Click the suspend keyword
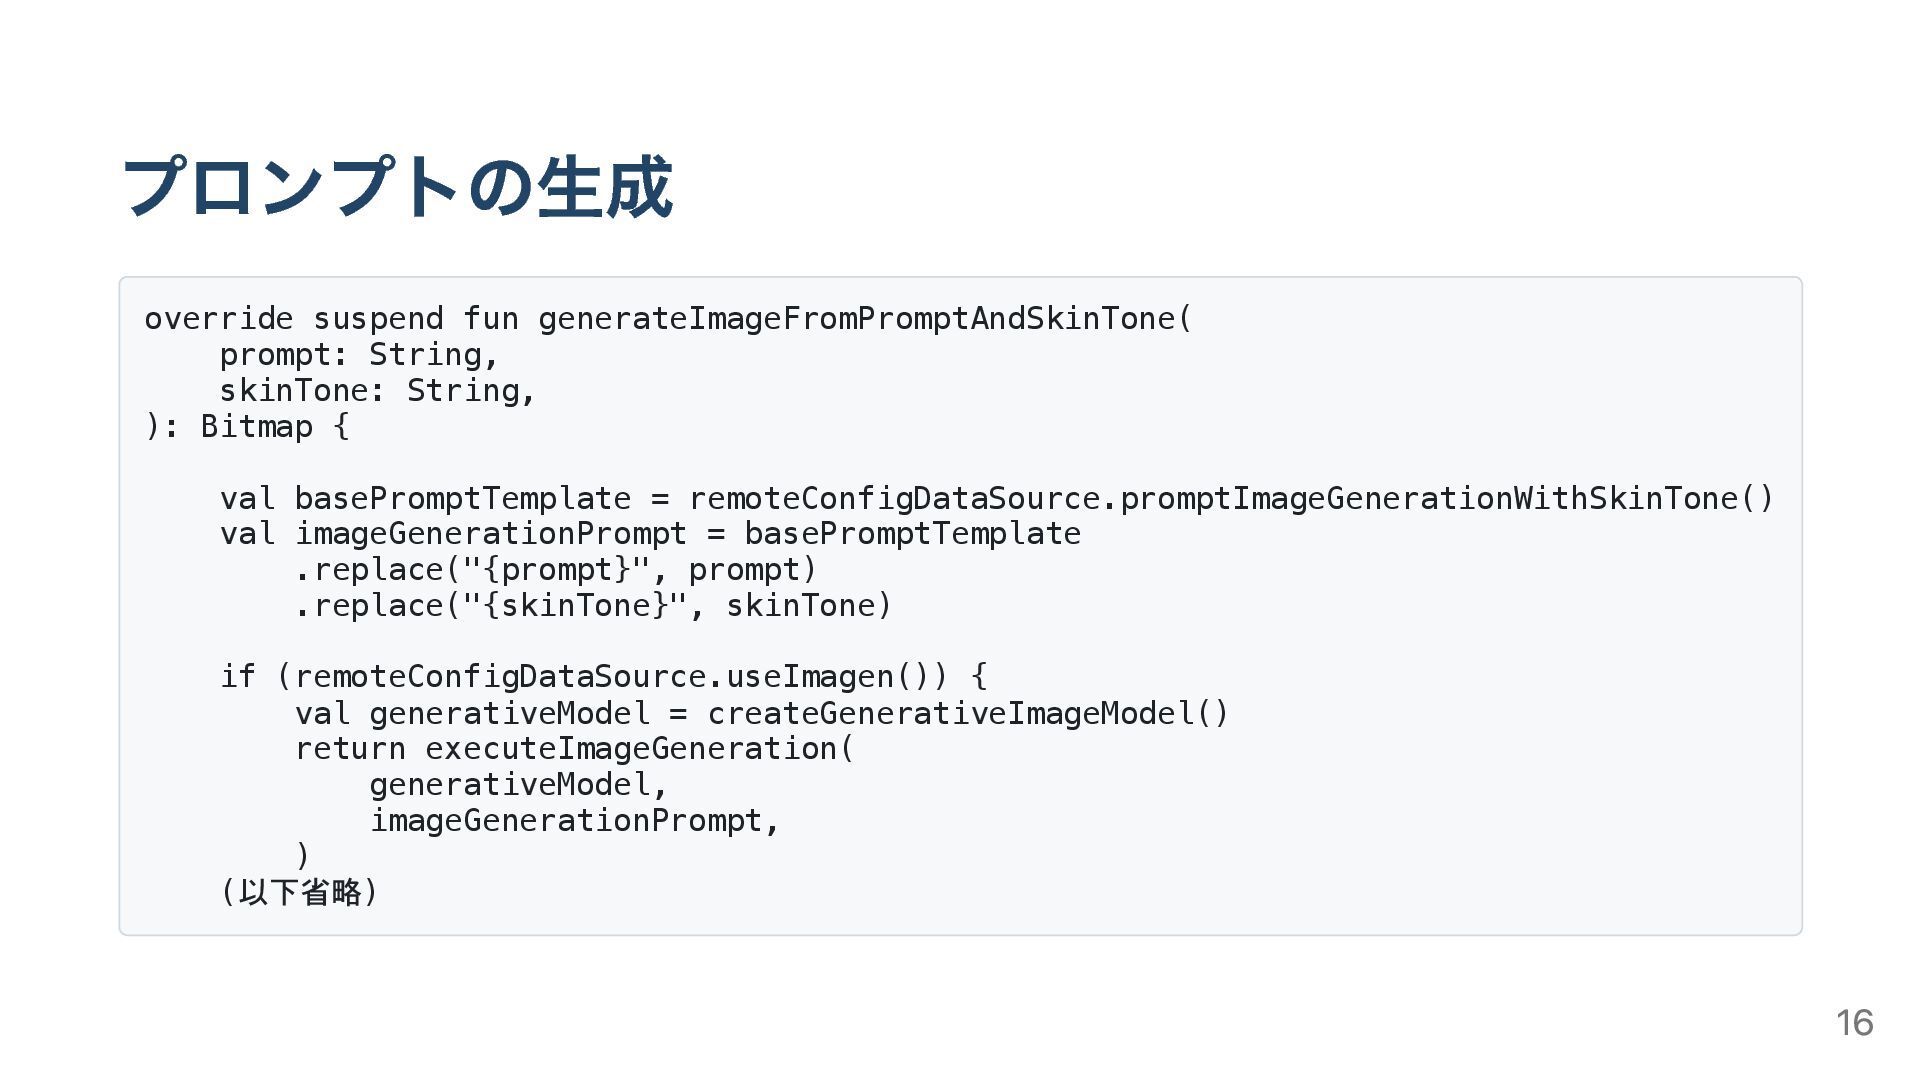This screenshot has height=1080, width=1920. coord(378,319)
